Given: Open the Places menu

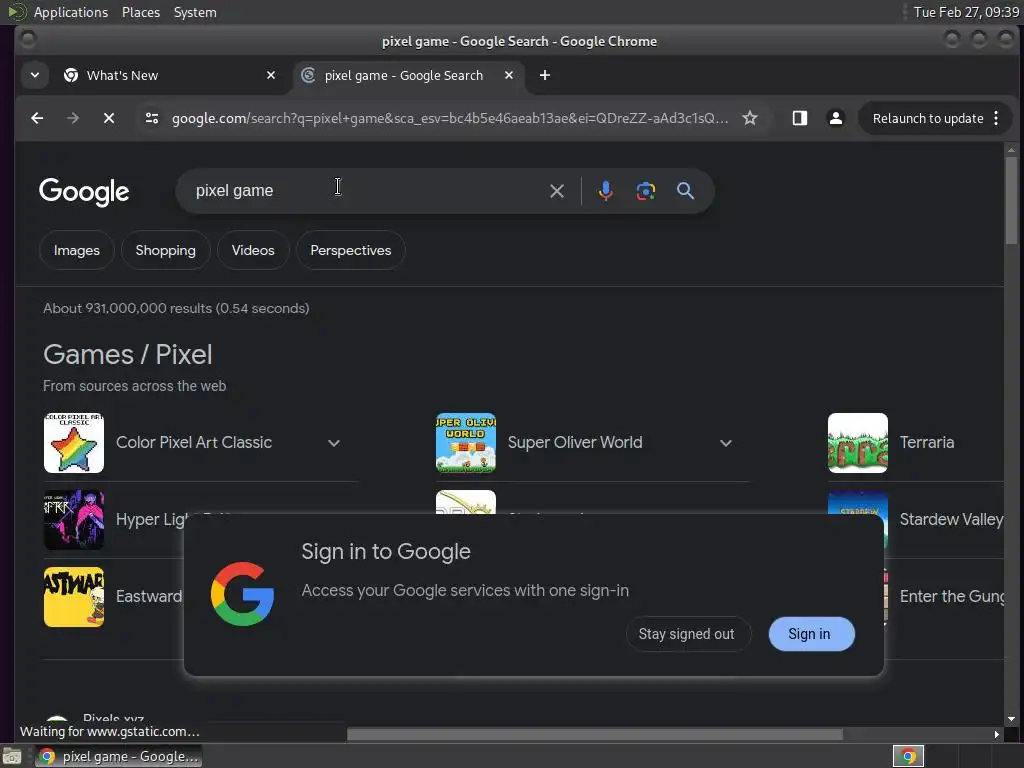Looking at the screenshot, I should click(x=140, y=12).
